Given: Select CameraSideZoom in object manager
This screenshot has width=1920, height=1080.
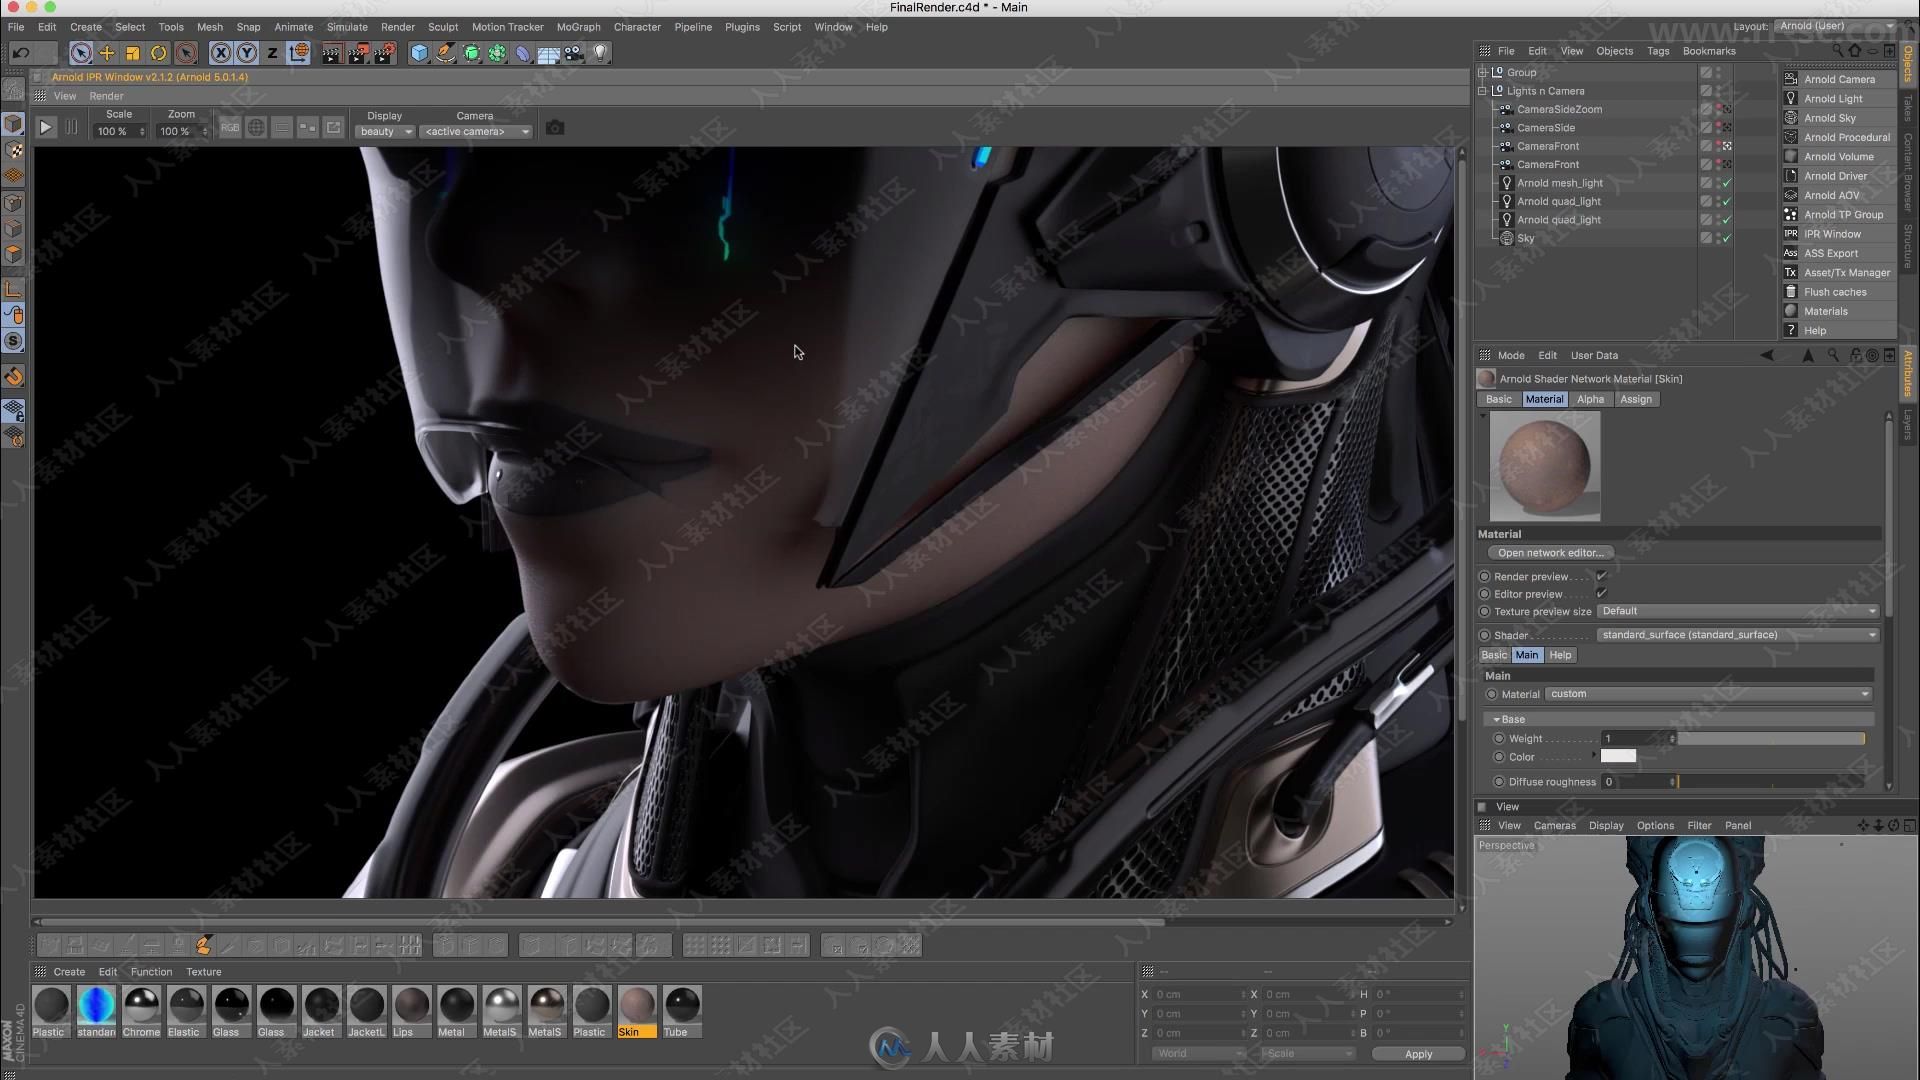Looking at the screenshot, I should point(1559,109).
